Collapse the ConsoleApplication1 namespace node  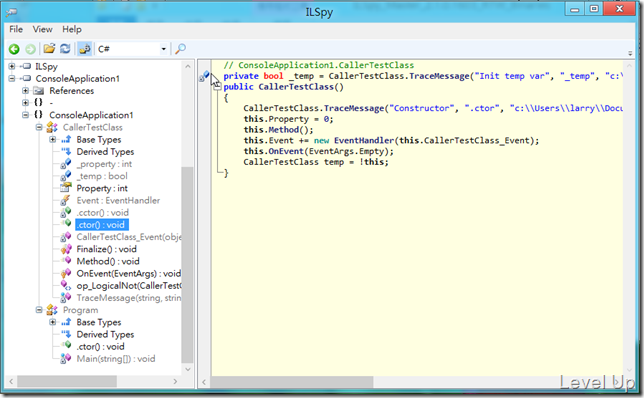point(25,115)
